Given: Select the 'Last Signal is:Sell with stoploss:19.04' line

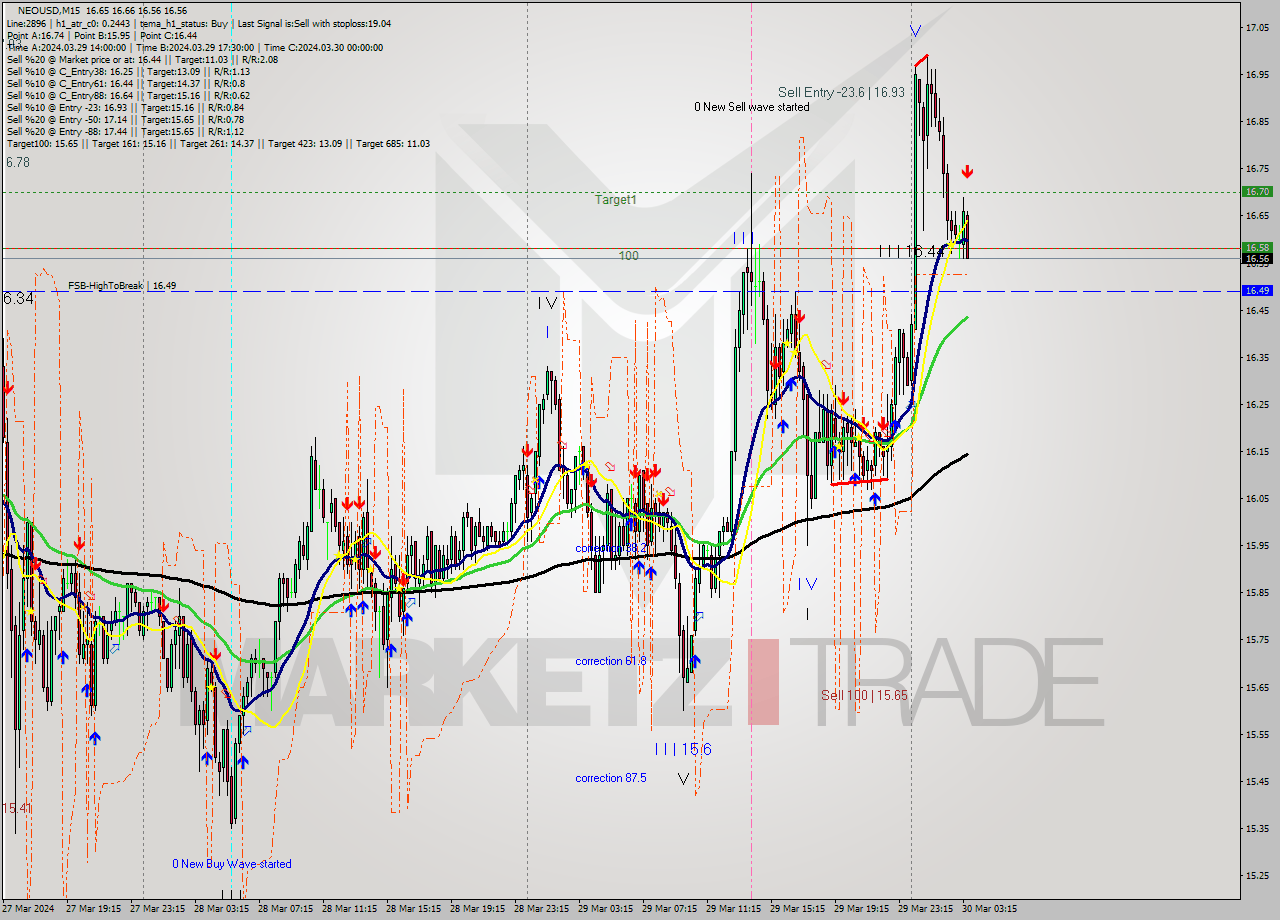Looking at the screenshot, I should (315, 23).
